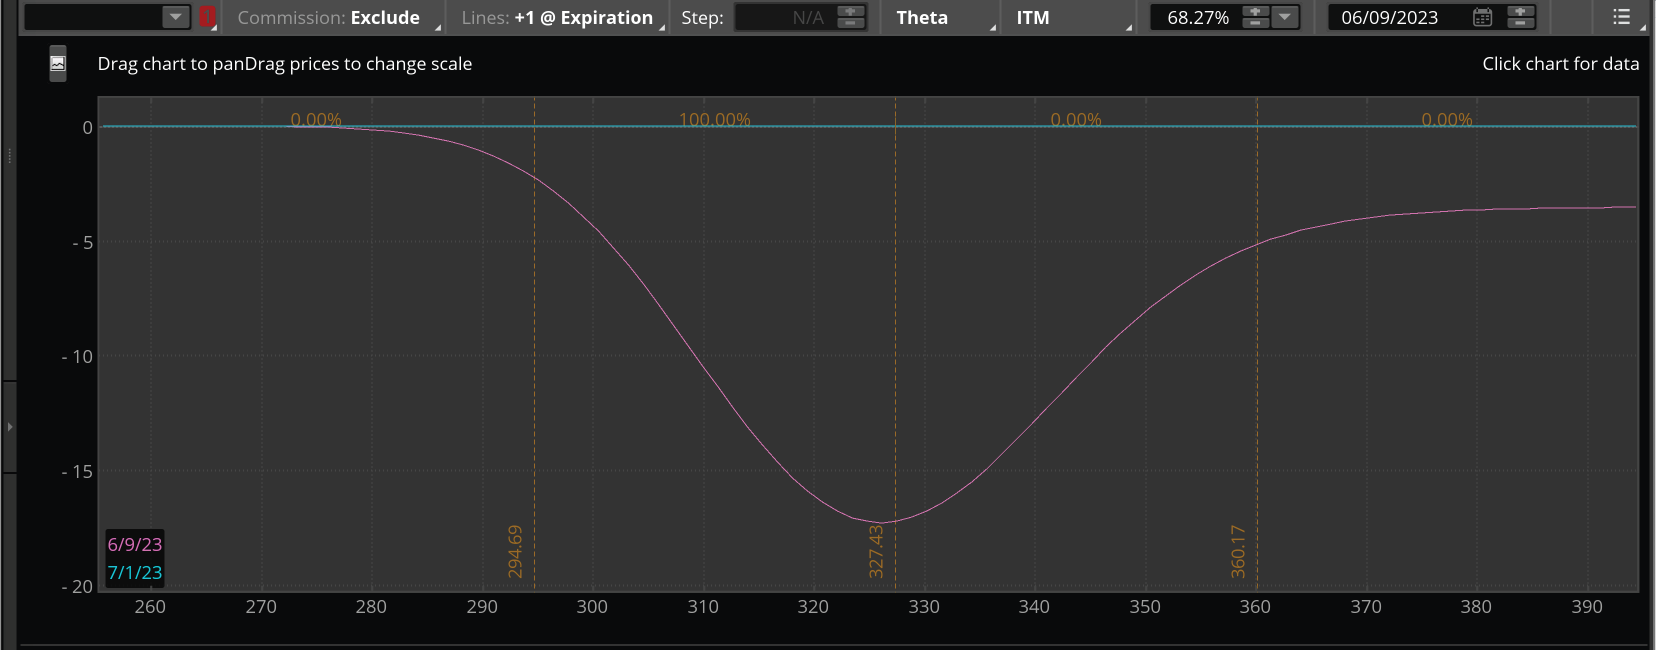Open the calendar date picker
The image size is (1656, 651).
1482,17
